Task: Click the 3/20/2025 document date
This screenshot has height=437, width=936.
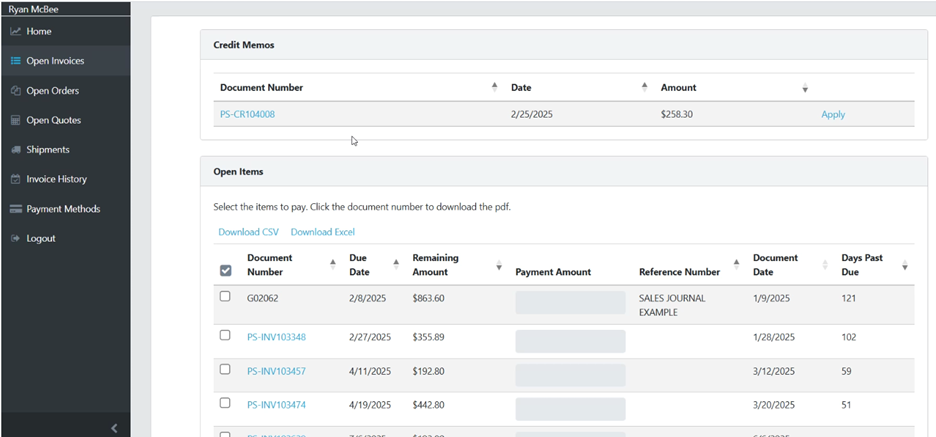Action: [x=774, y=405]
